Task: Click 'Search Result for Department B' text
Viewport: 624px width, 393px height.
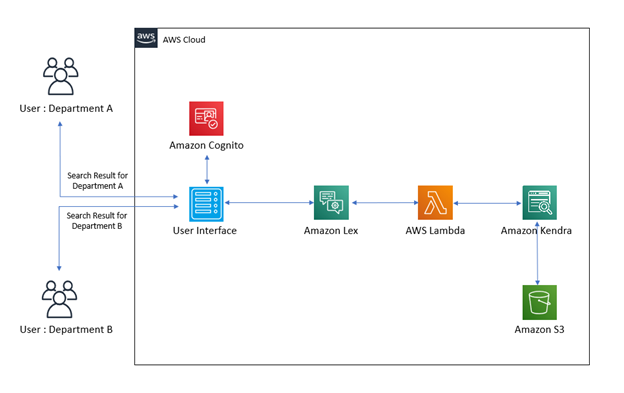Action: (x=97, y=221)
